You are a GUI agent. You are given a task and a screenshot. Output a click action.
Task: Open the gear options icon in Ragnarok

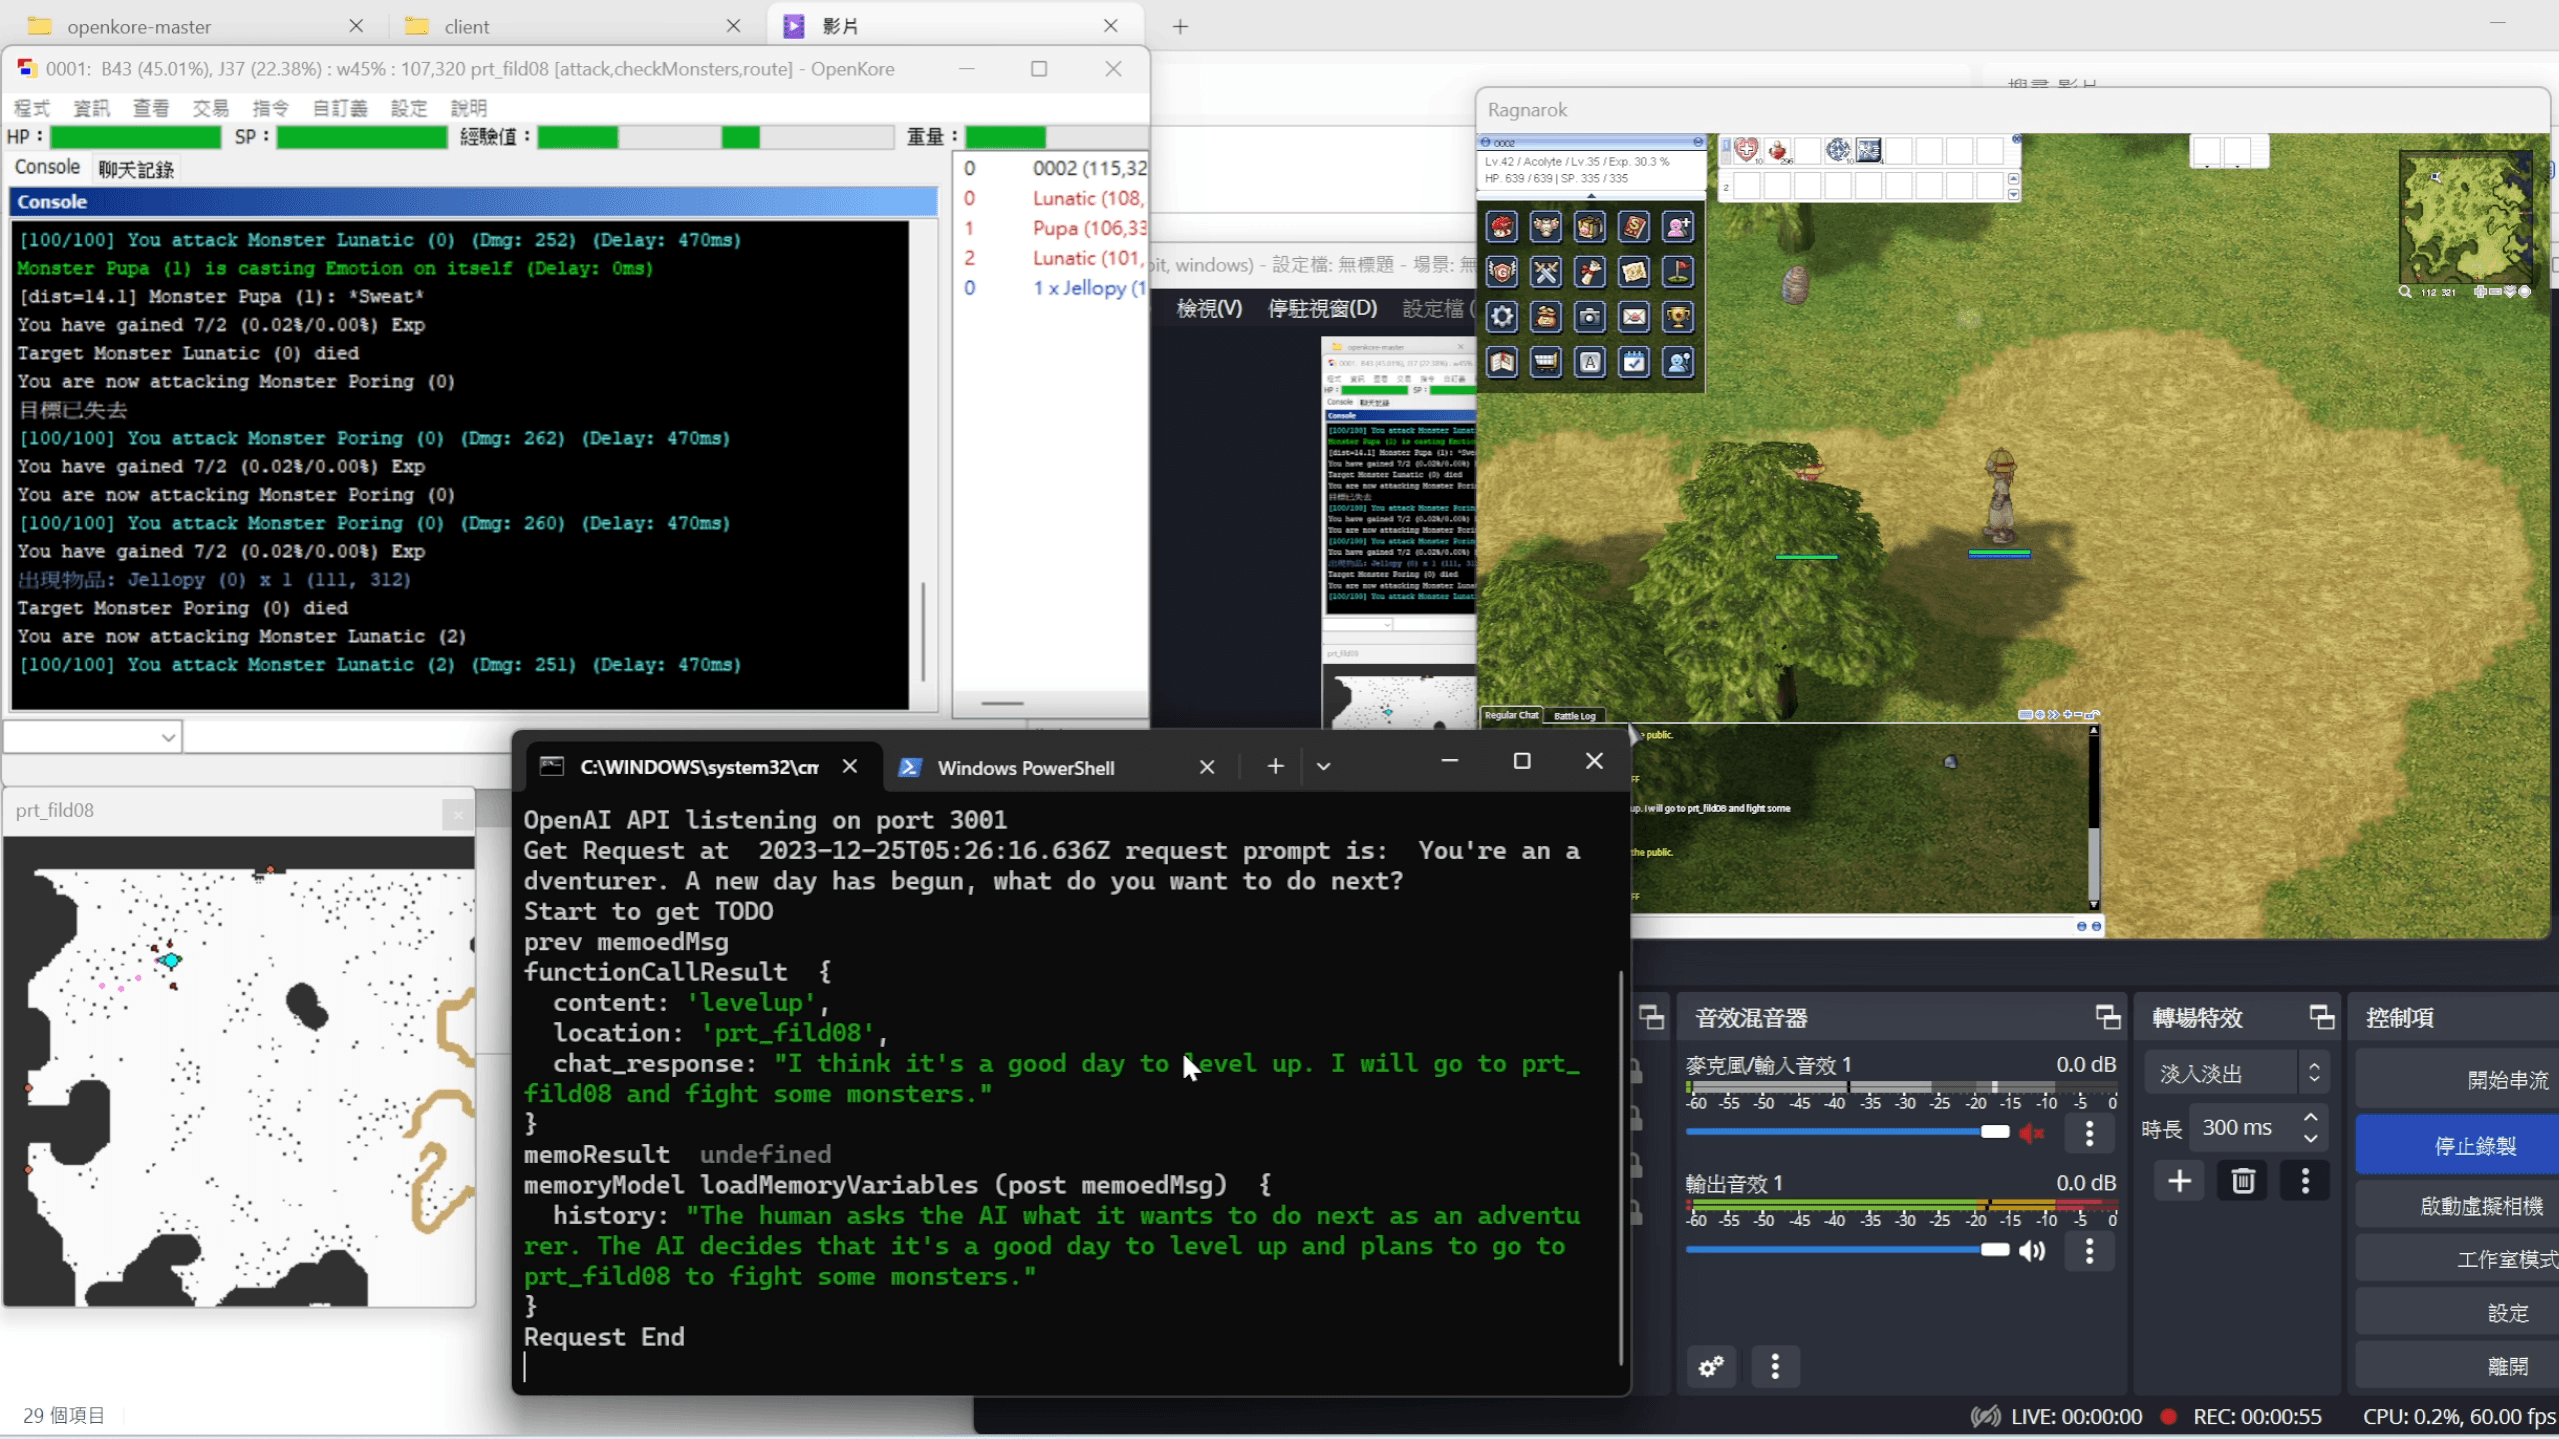click(1502, 317)
